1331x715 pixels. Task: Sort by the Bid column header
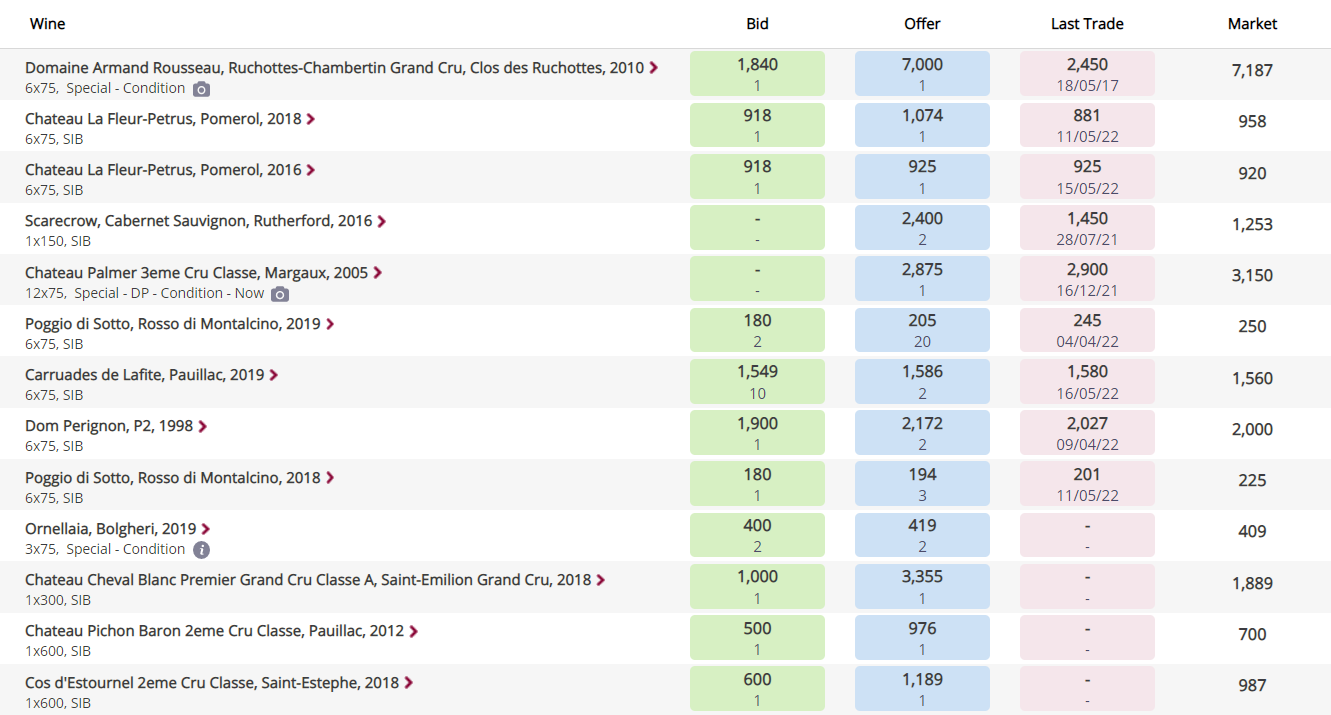[758, 23]
